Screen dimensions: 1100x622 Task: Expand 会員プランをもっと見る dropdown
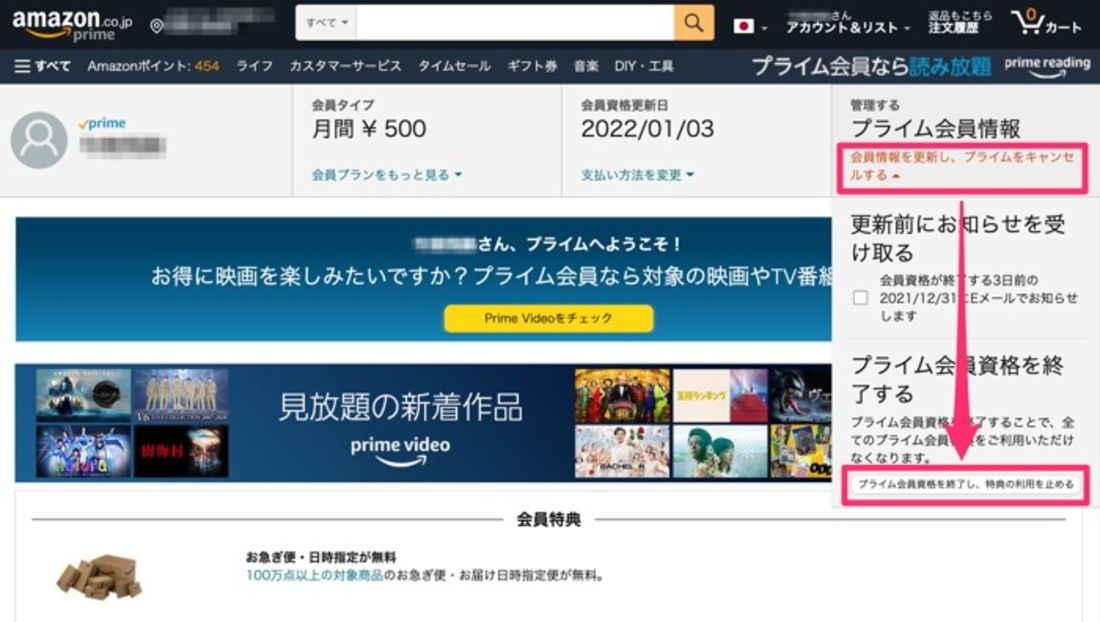coord(387,175)
